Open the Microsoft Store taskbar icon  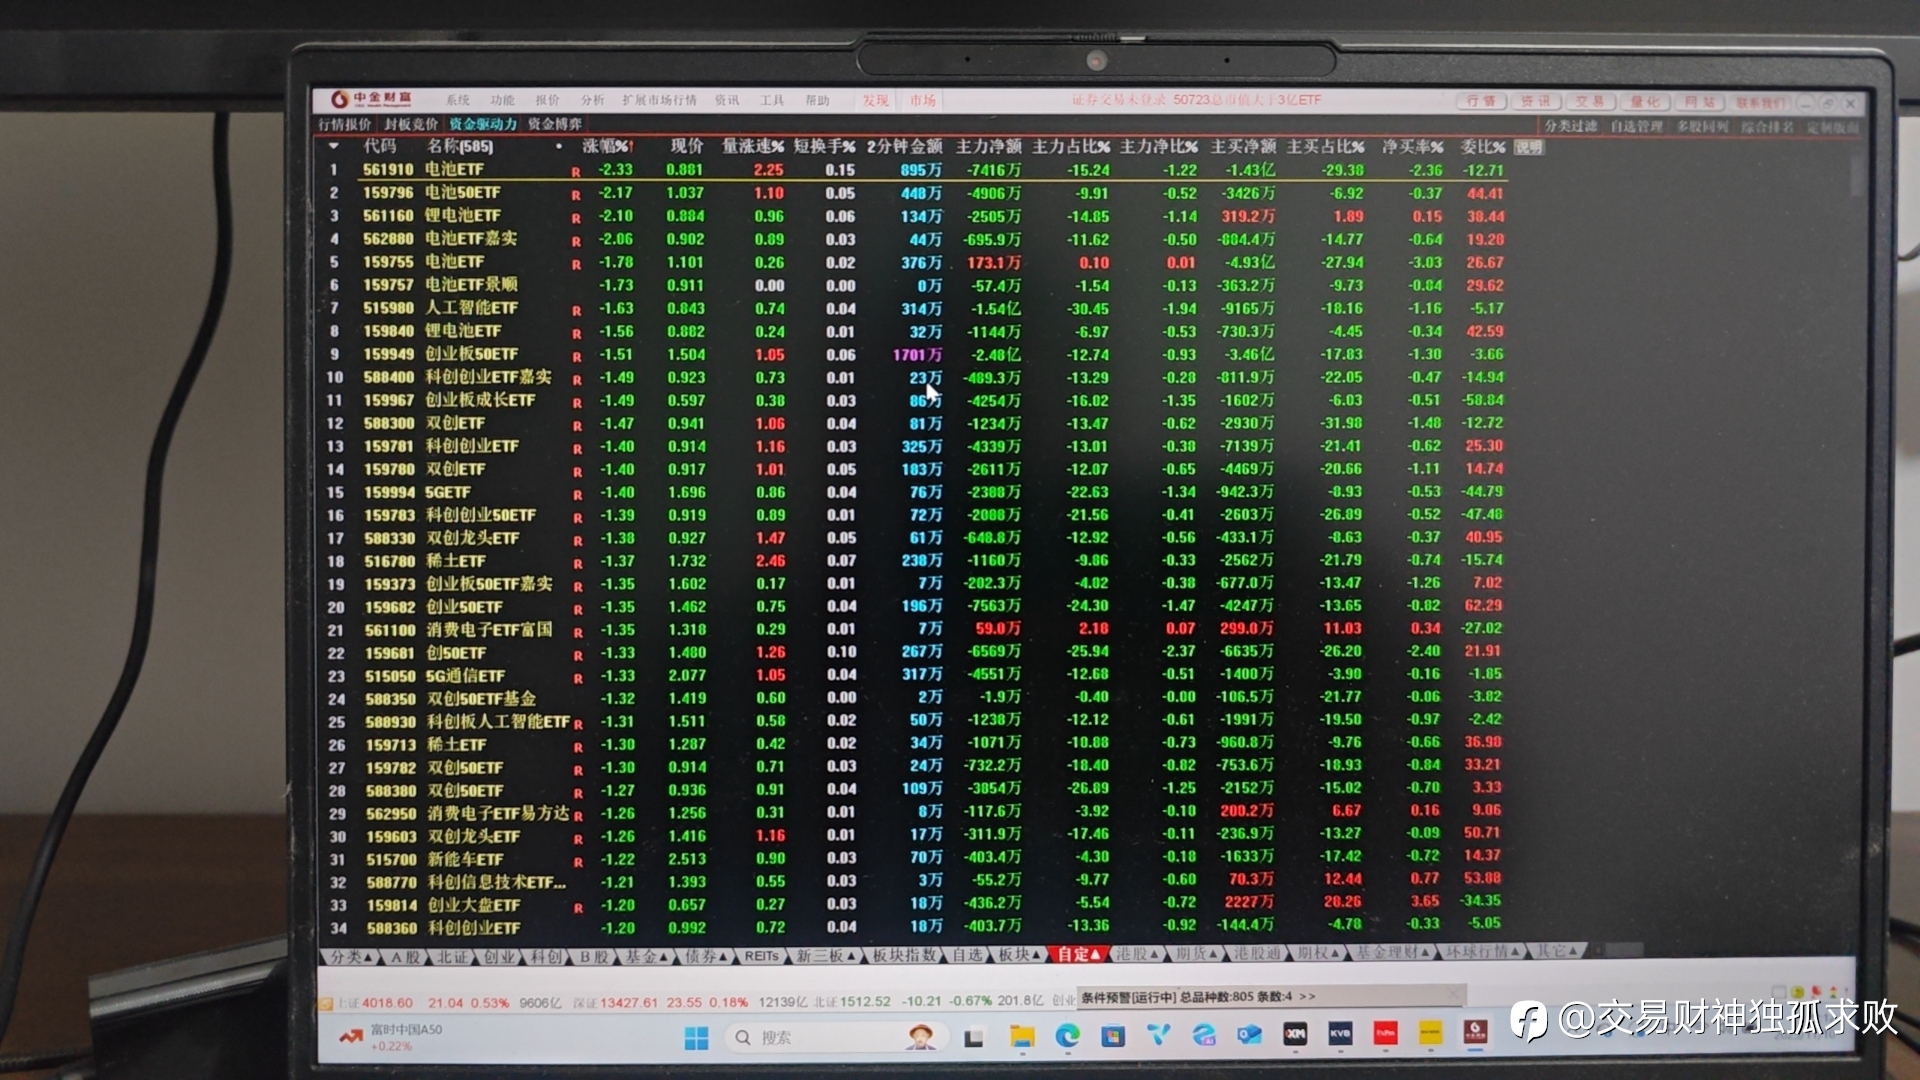(x=1113, y=1036)
